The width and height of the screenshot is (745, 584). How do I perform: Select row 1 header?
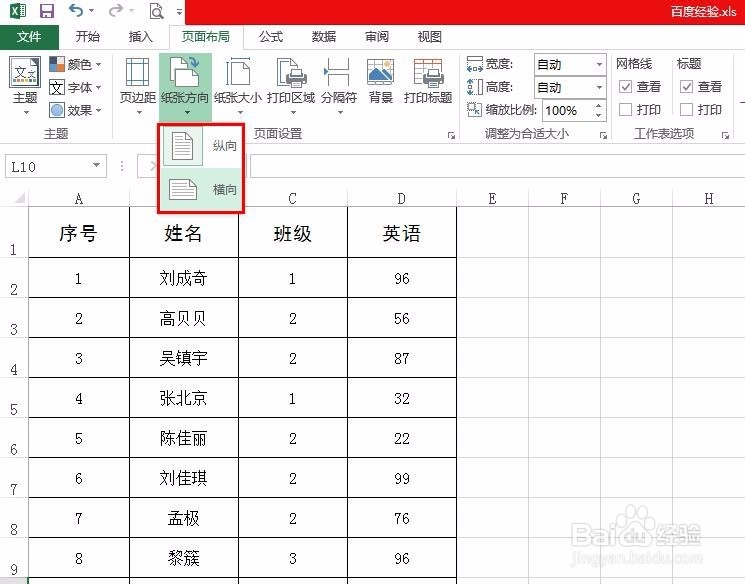pos(14,233)
